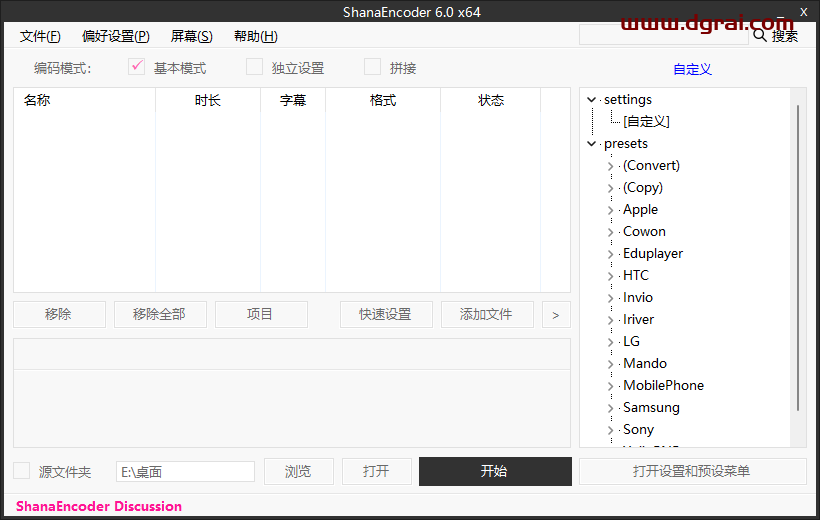Close the ShanaEncoder window

pyautogui.click(x=804, y=12)
